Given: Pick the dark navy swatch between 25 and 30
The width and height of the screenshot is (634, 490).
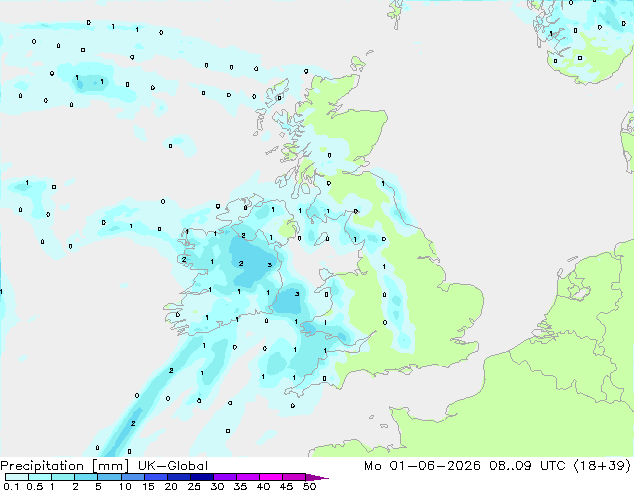Looking at the screenshot, I should point(201,477).
